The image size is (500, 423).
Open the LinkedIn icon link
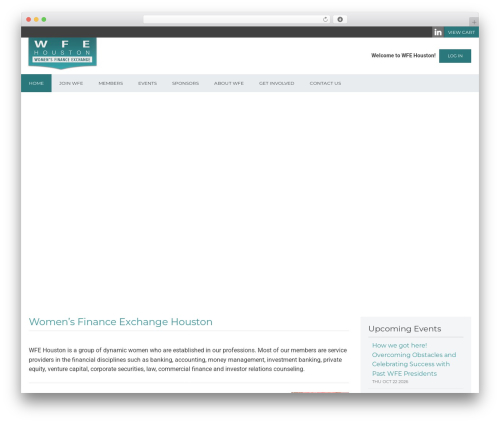[438, 32]
